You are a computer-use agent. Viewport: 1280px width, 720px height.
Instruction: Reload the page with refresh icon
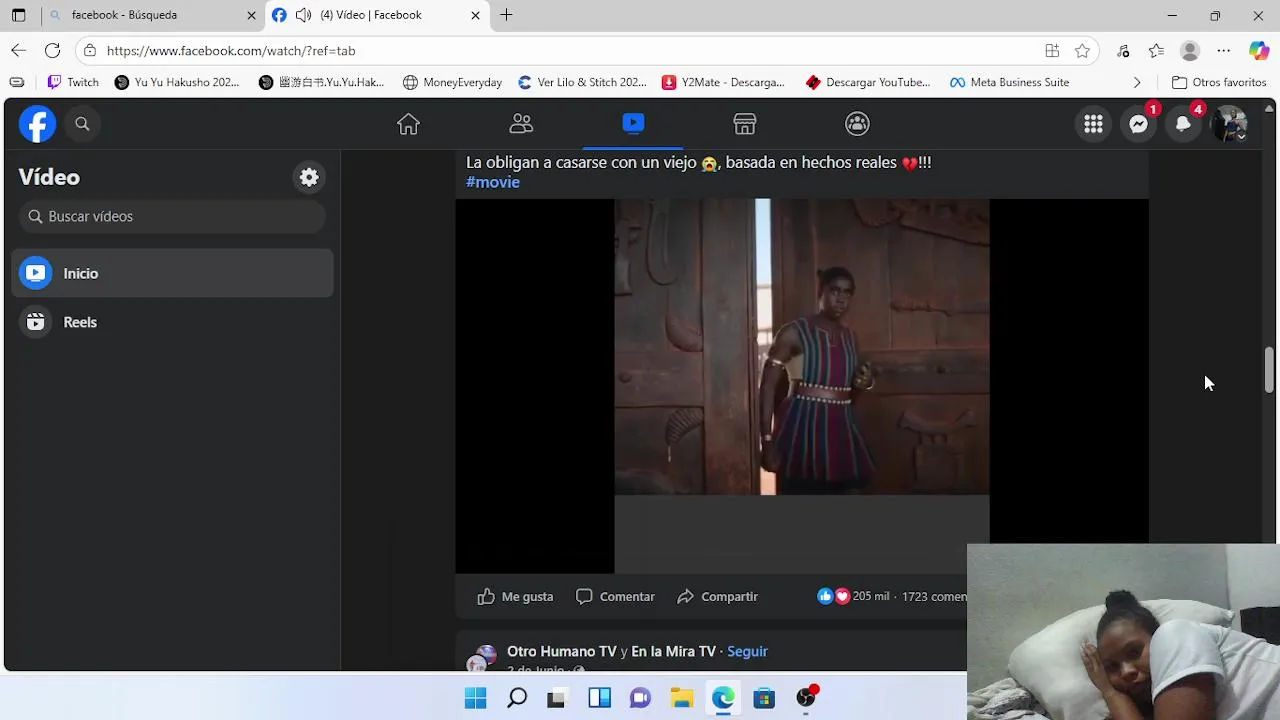52,50
